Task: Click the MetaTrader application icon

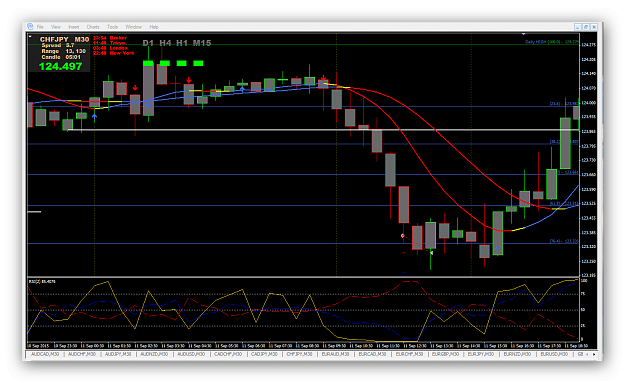Action: (x=30, y=26)
